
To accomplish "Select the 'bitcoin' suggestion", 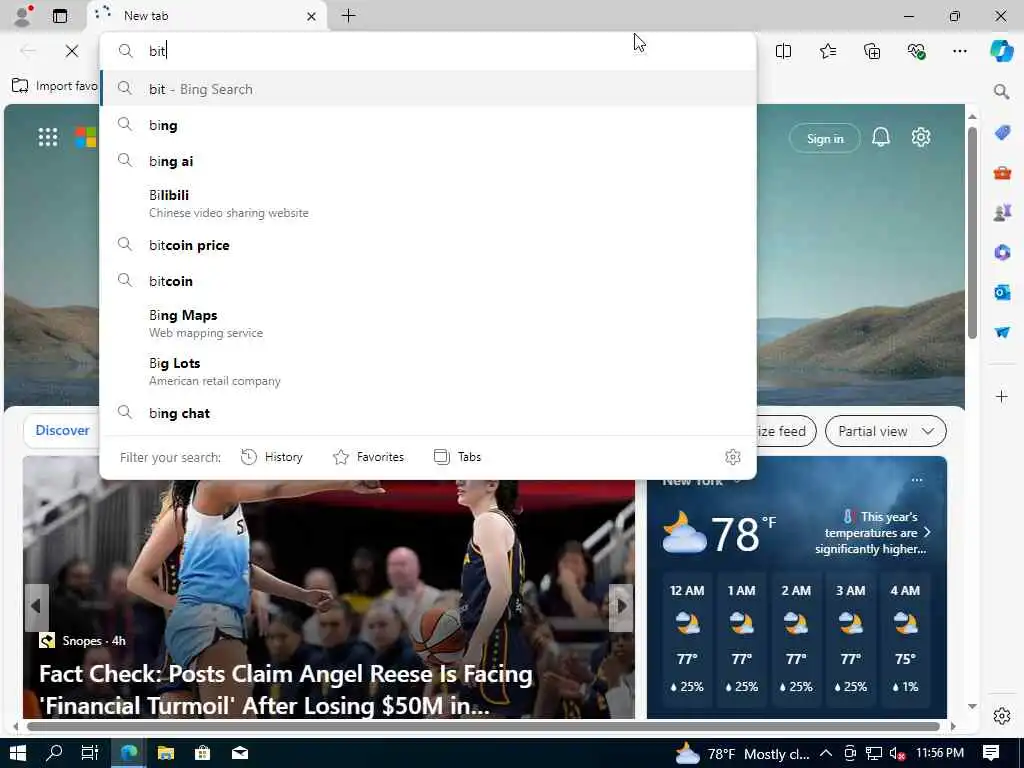I will coord(428,281).
